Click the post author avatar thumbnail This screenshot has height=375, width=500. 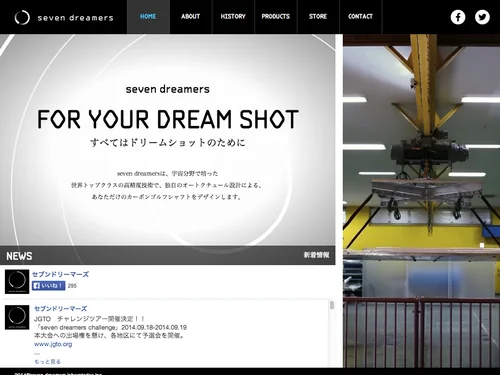[x=17, y=317]
